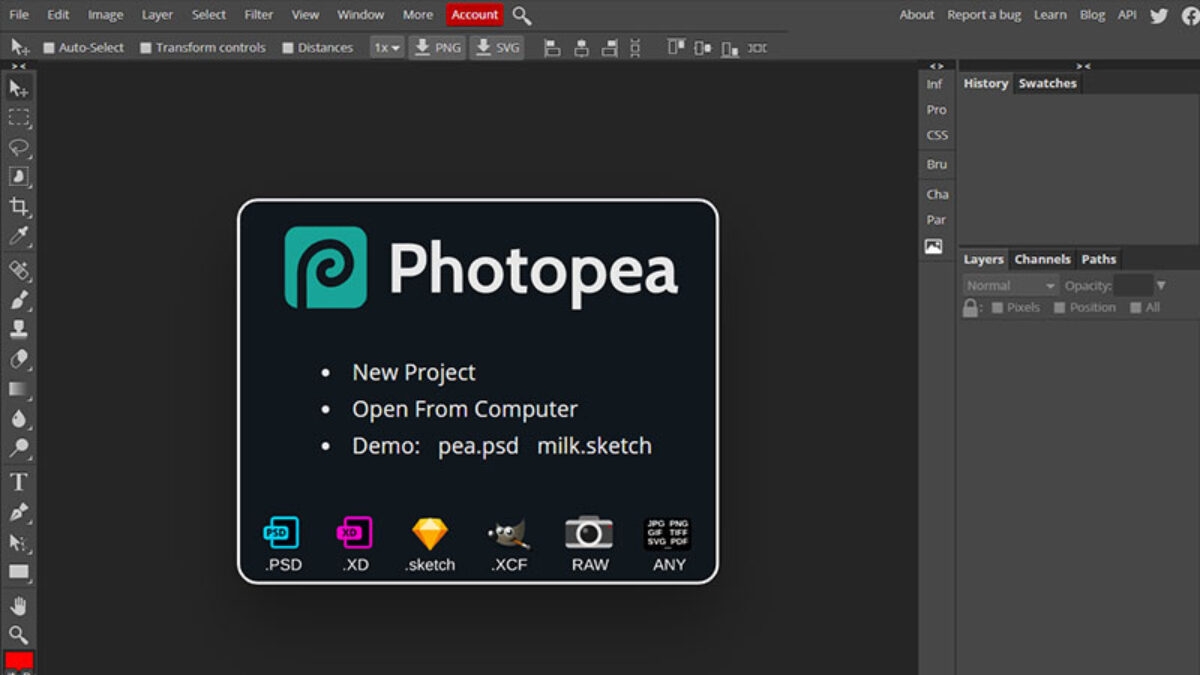The height and width of the screenshot is (675, 1200).
Task: Click the .sketch format icon
Action: coord(430,534)
